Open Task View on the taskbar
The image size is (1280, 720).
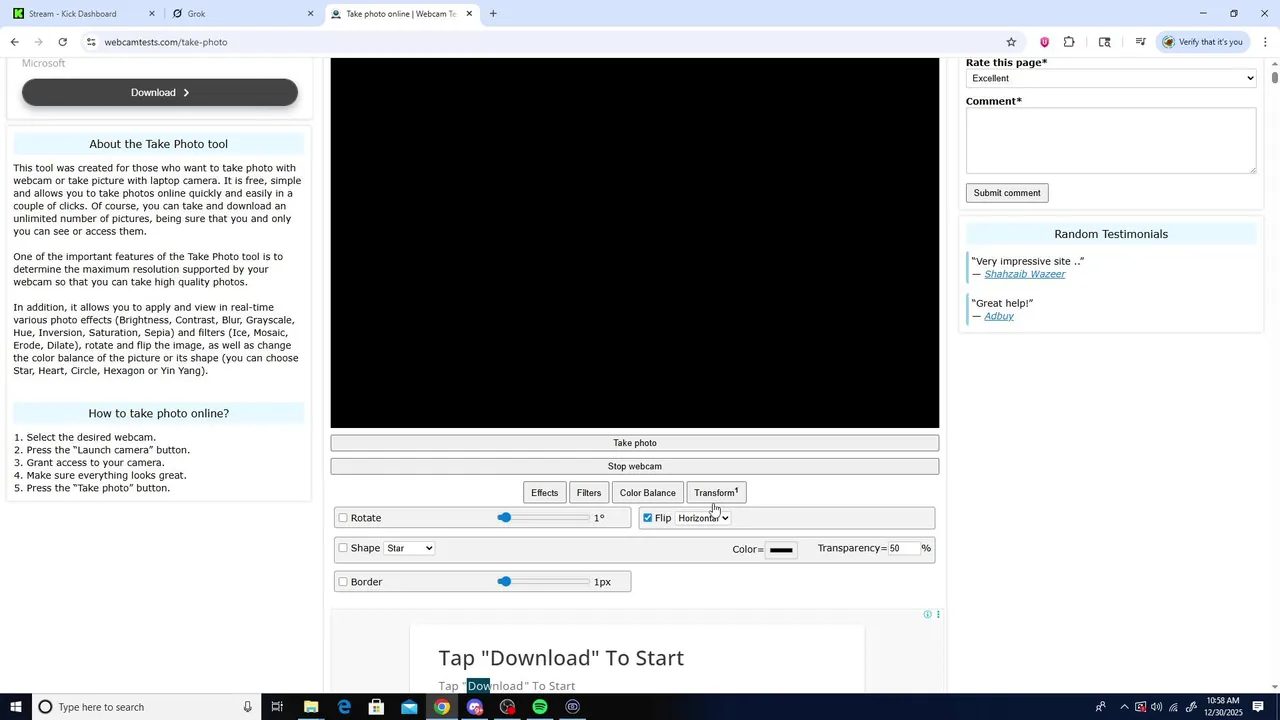pos(277,707)
